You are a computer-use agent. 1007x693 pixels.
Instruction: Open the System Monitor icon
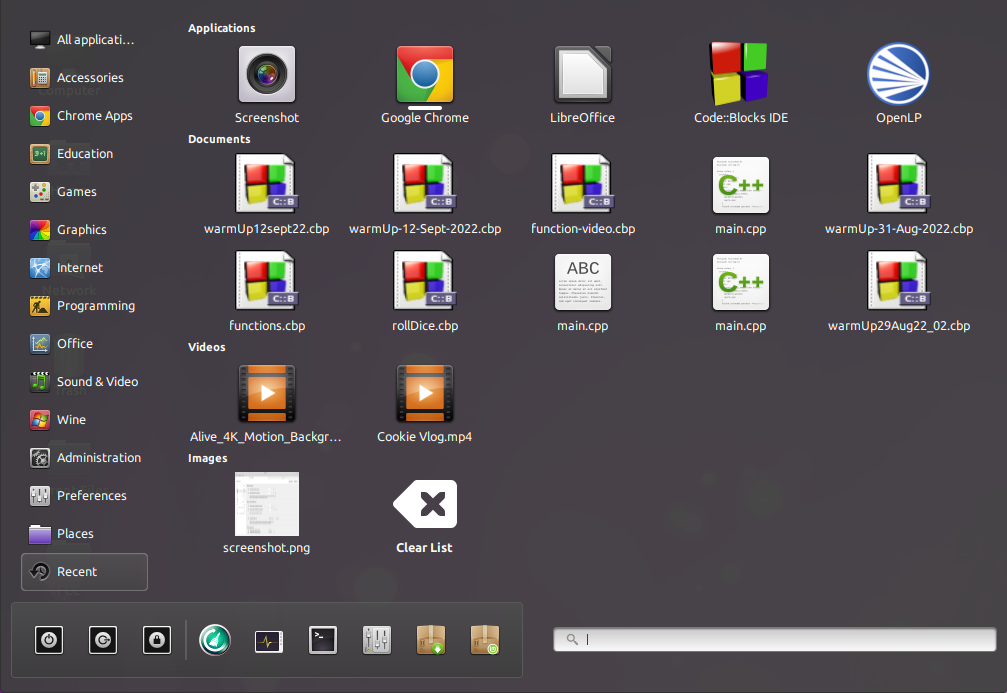(268, 640)
